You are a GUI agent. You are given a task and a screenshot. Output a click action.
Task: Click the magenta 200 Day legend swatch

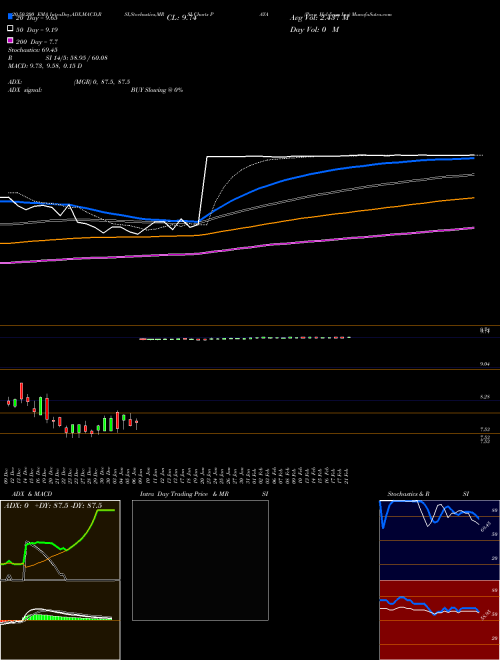tap(10, 41)
